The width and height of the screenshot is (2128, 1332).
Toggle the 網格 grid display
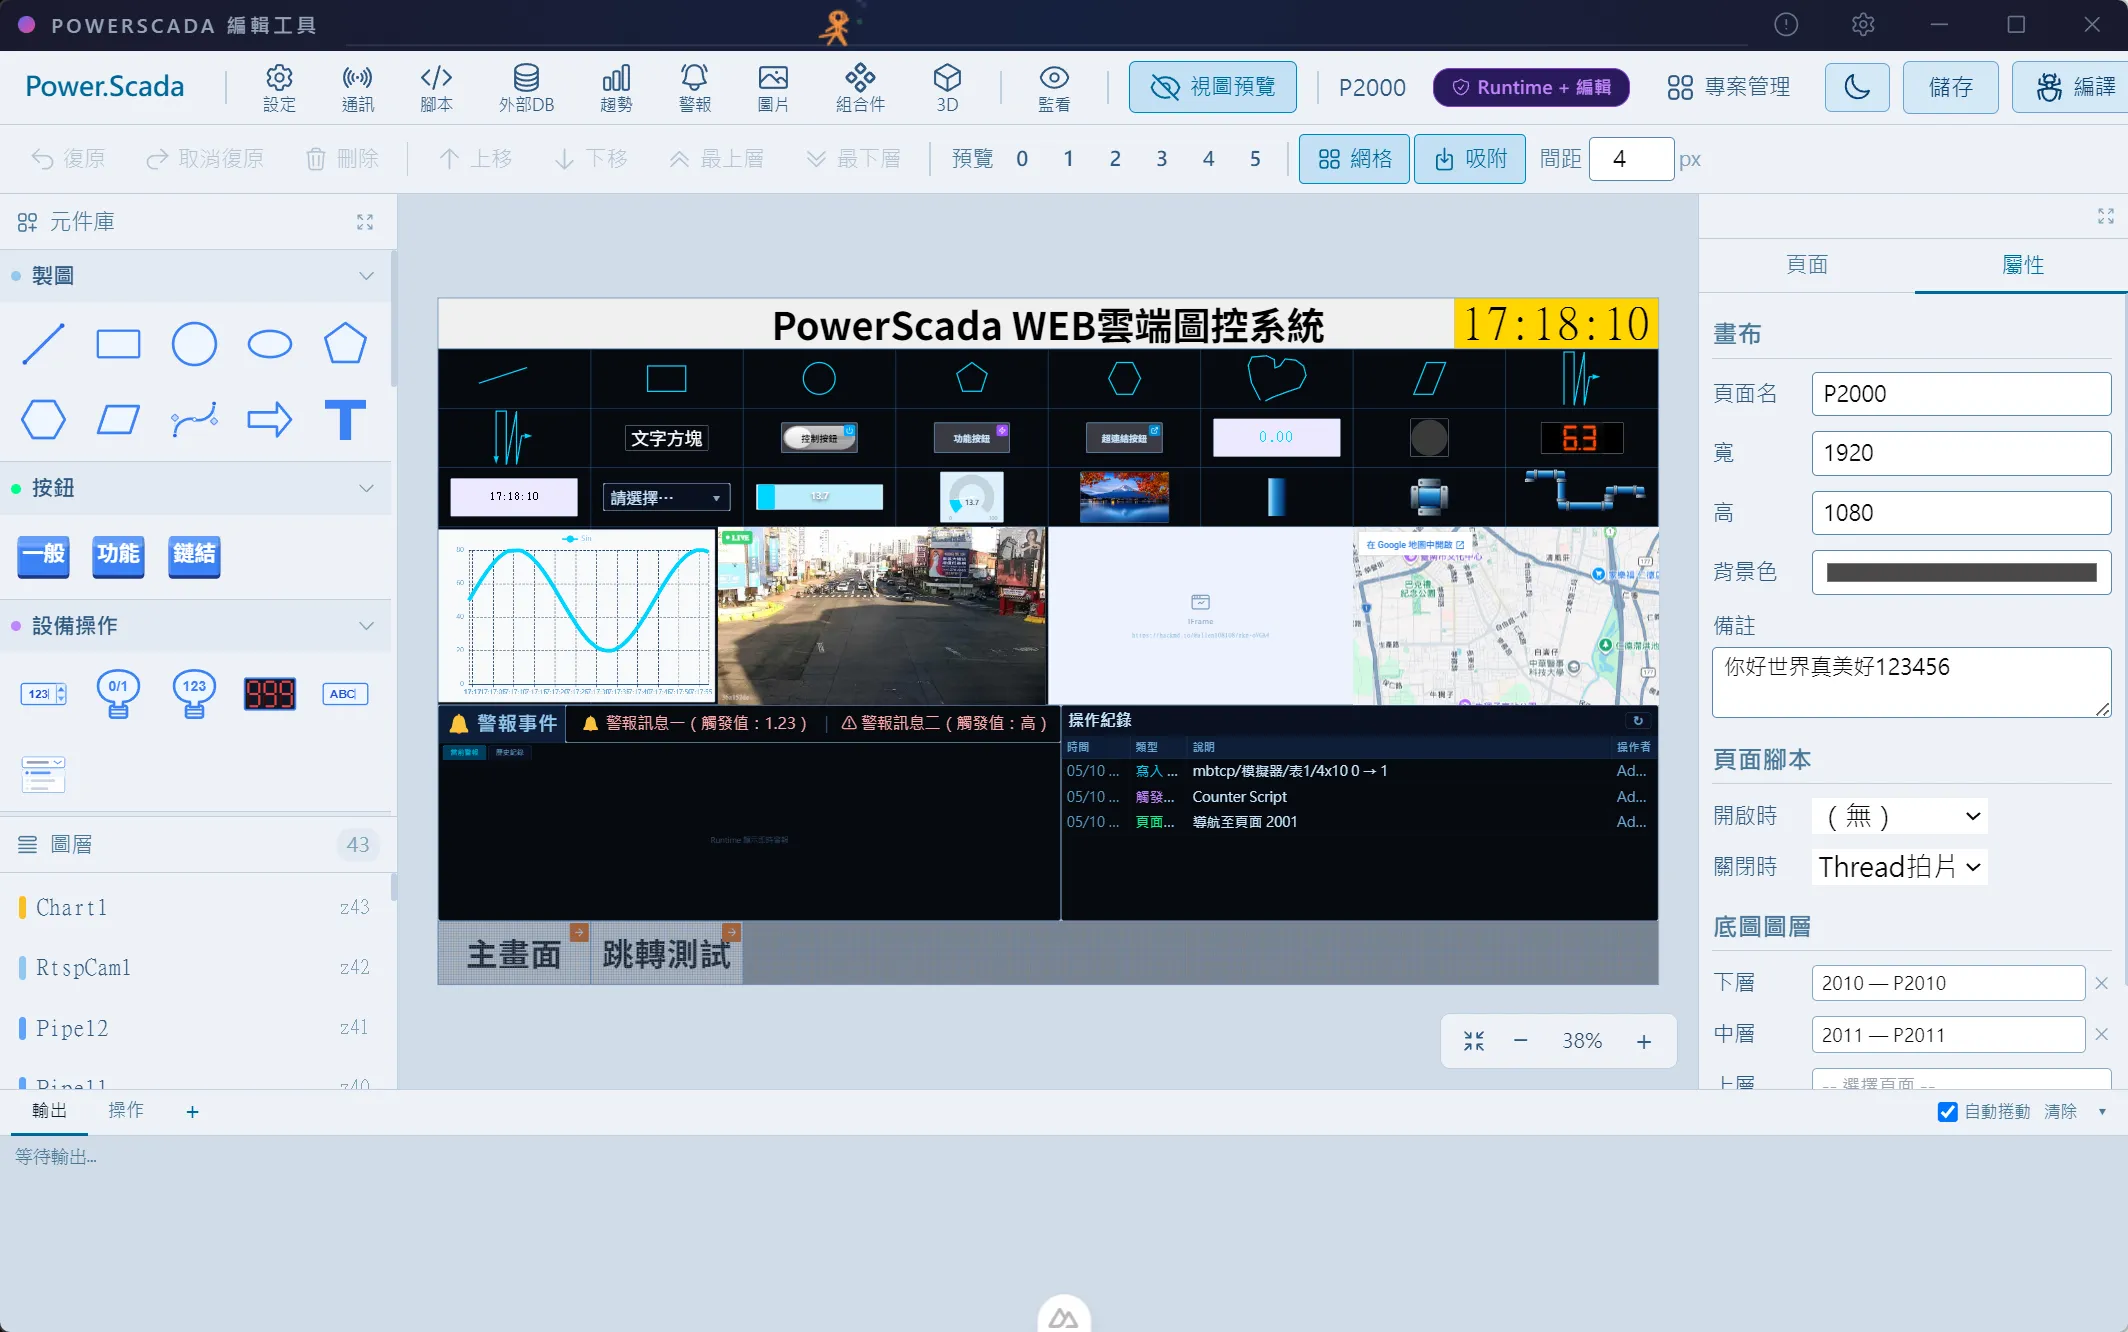pos(1355,159)
